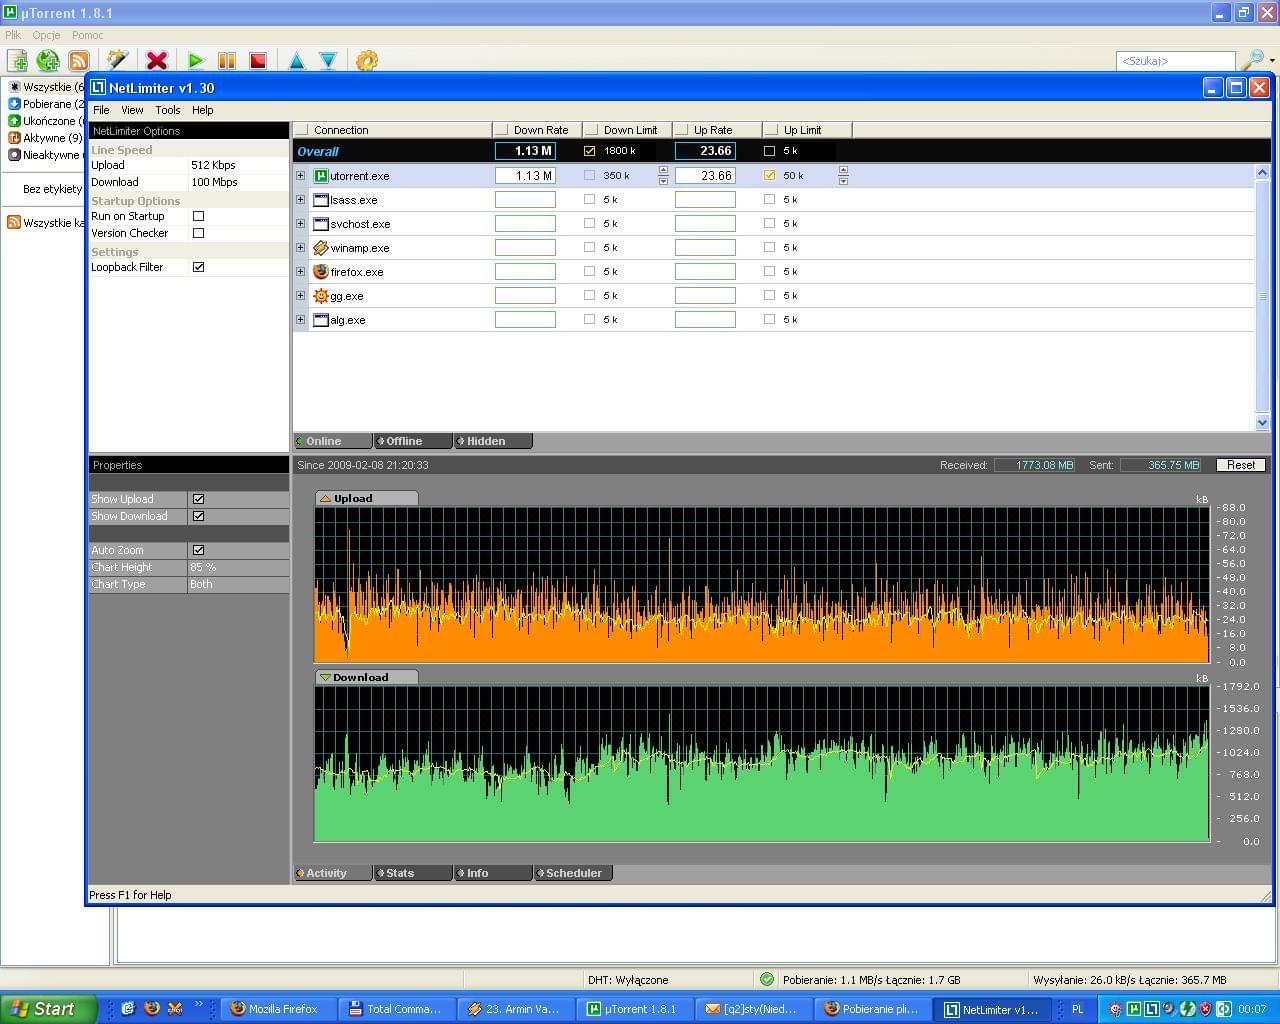Switch to Stats tab

click(413, 873)
